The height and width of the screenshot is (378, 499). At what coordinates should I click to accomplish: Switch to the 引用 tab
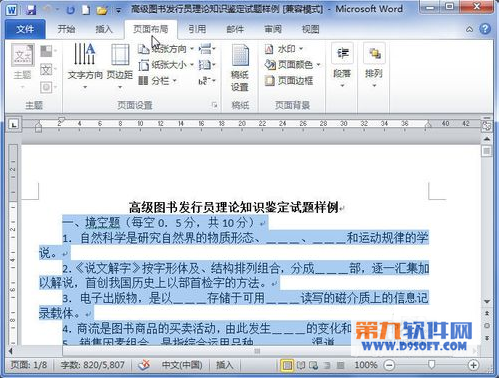point(197,29)
